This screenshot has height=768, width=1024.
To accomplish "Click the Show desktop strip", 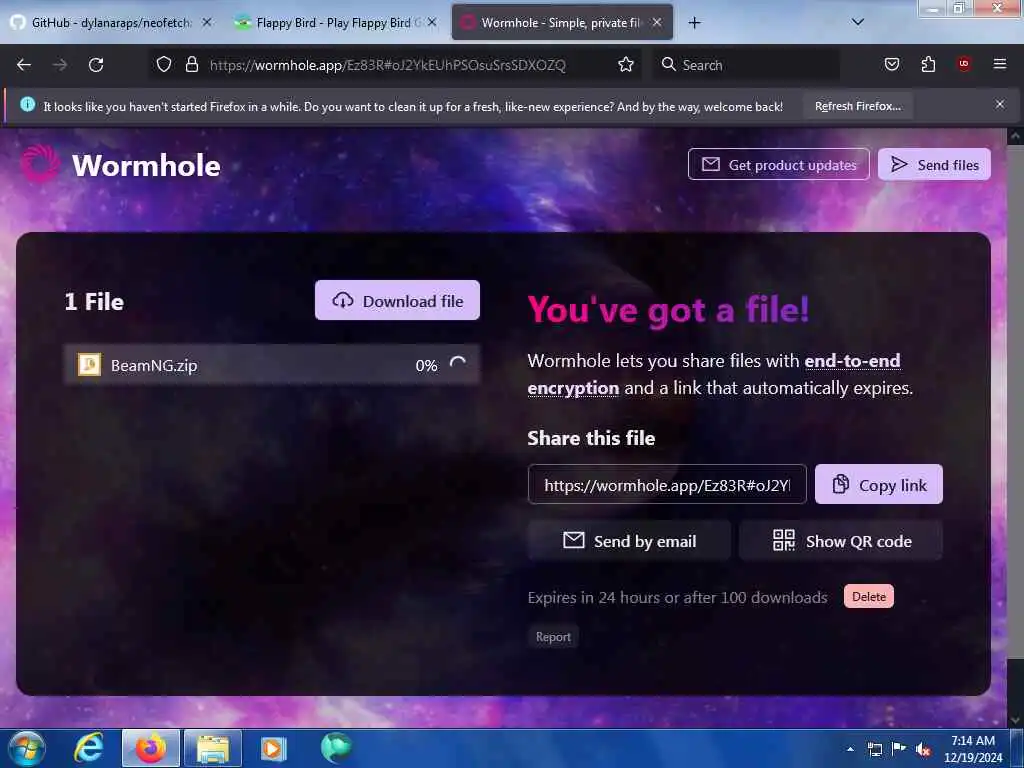I will point(1018,749).
